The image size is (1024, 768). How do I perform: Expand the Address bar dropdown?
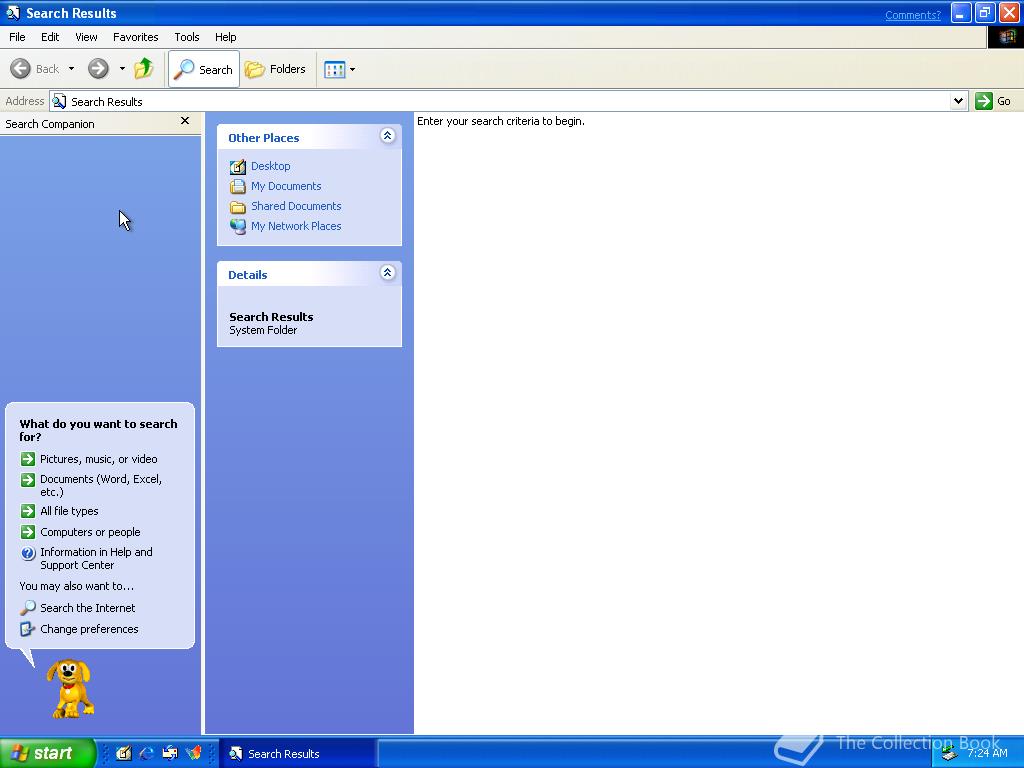pos(958,101)
